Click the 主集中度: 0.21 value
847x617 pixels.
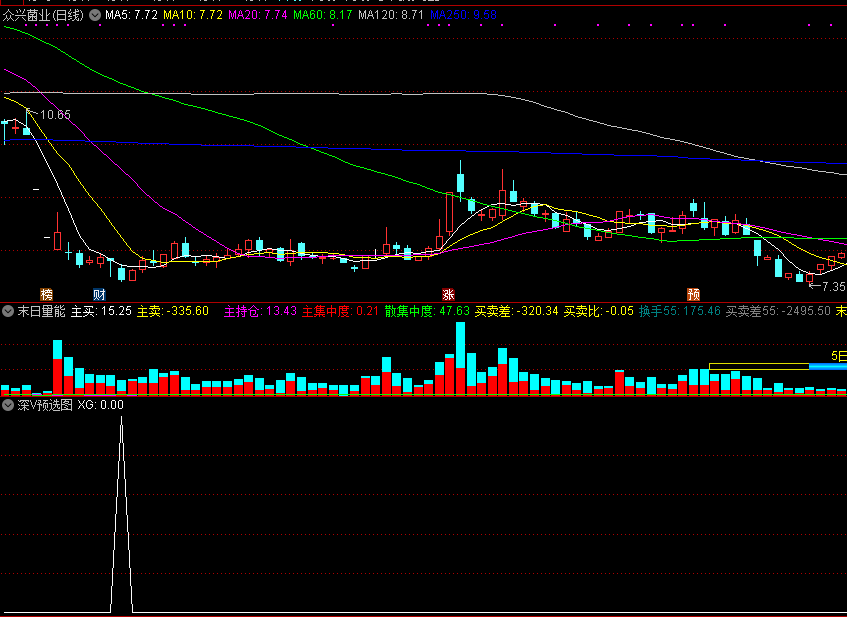click(340, 311)
